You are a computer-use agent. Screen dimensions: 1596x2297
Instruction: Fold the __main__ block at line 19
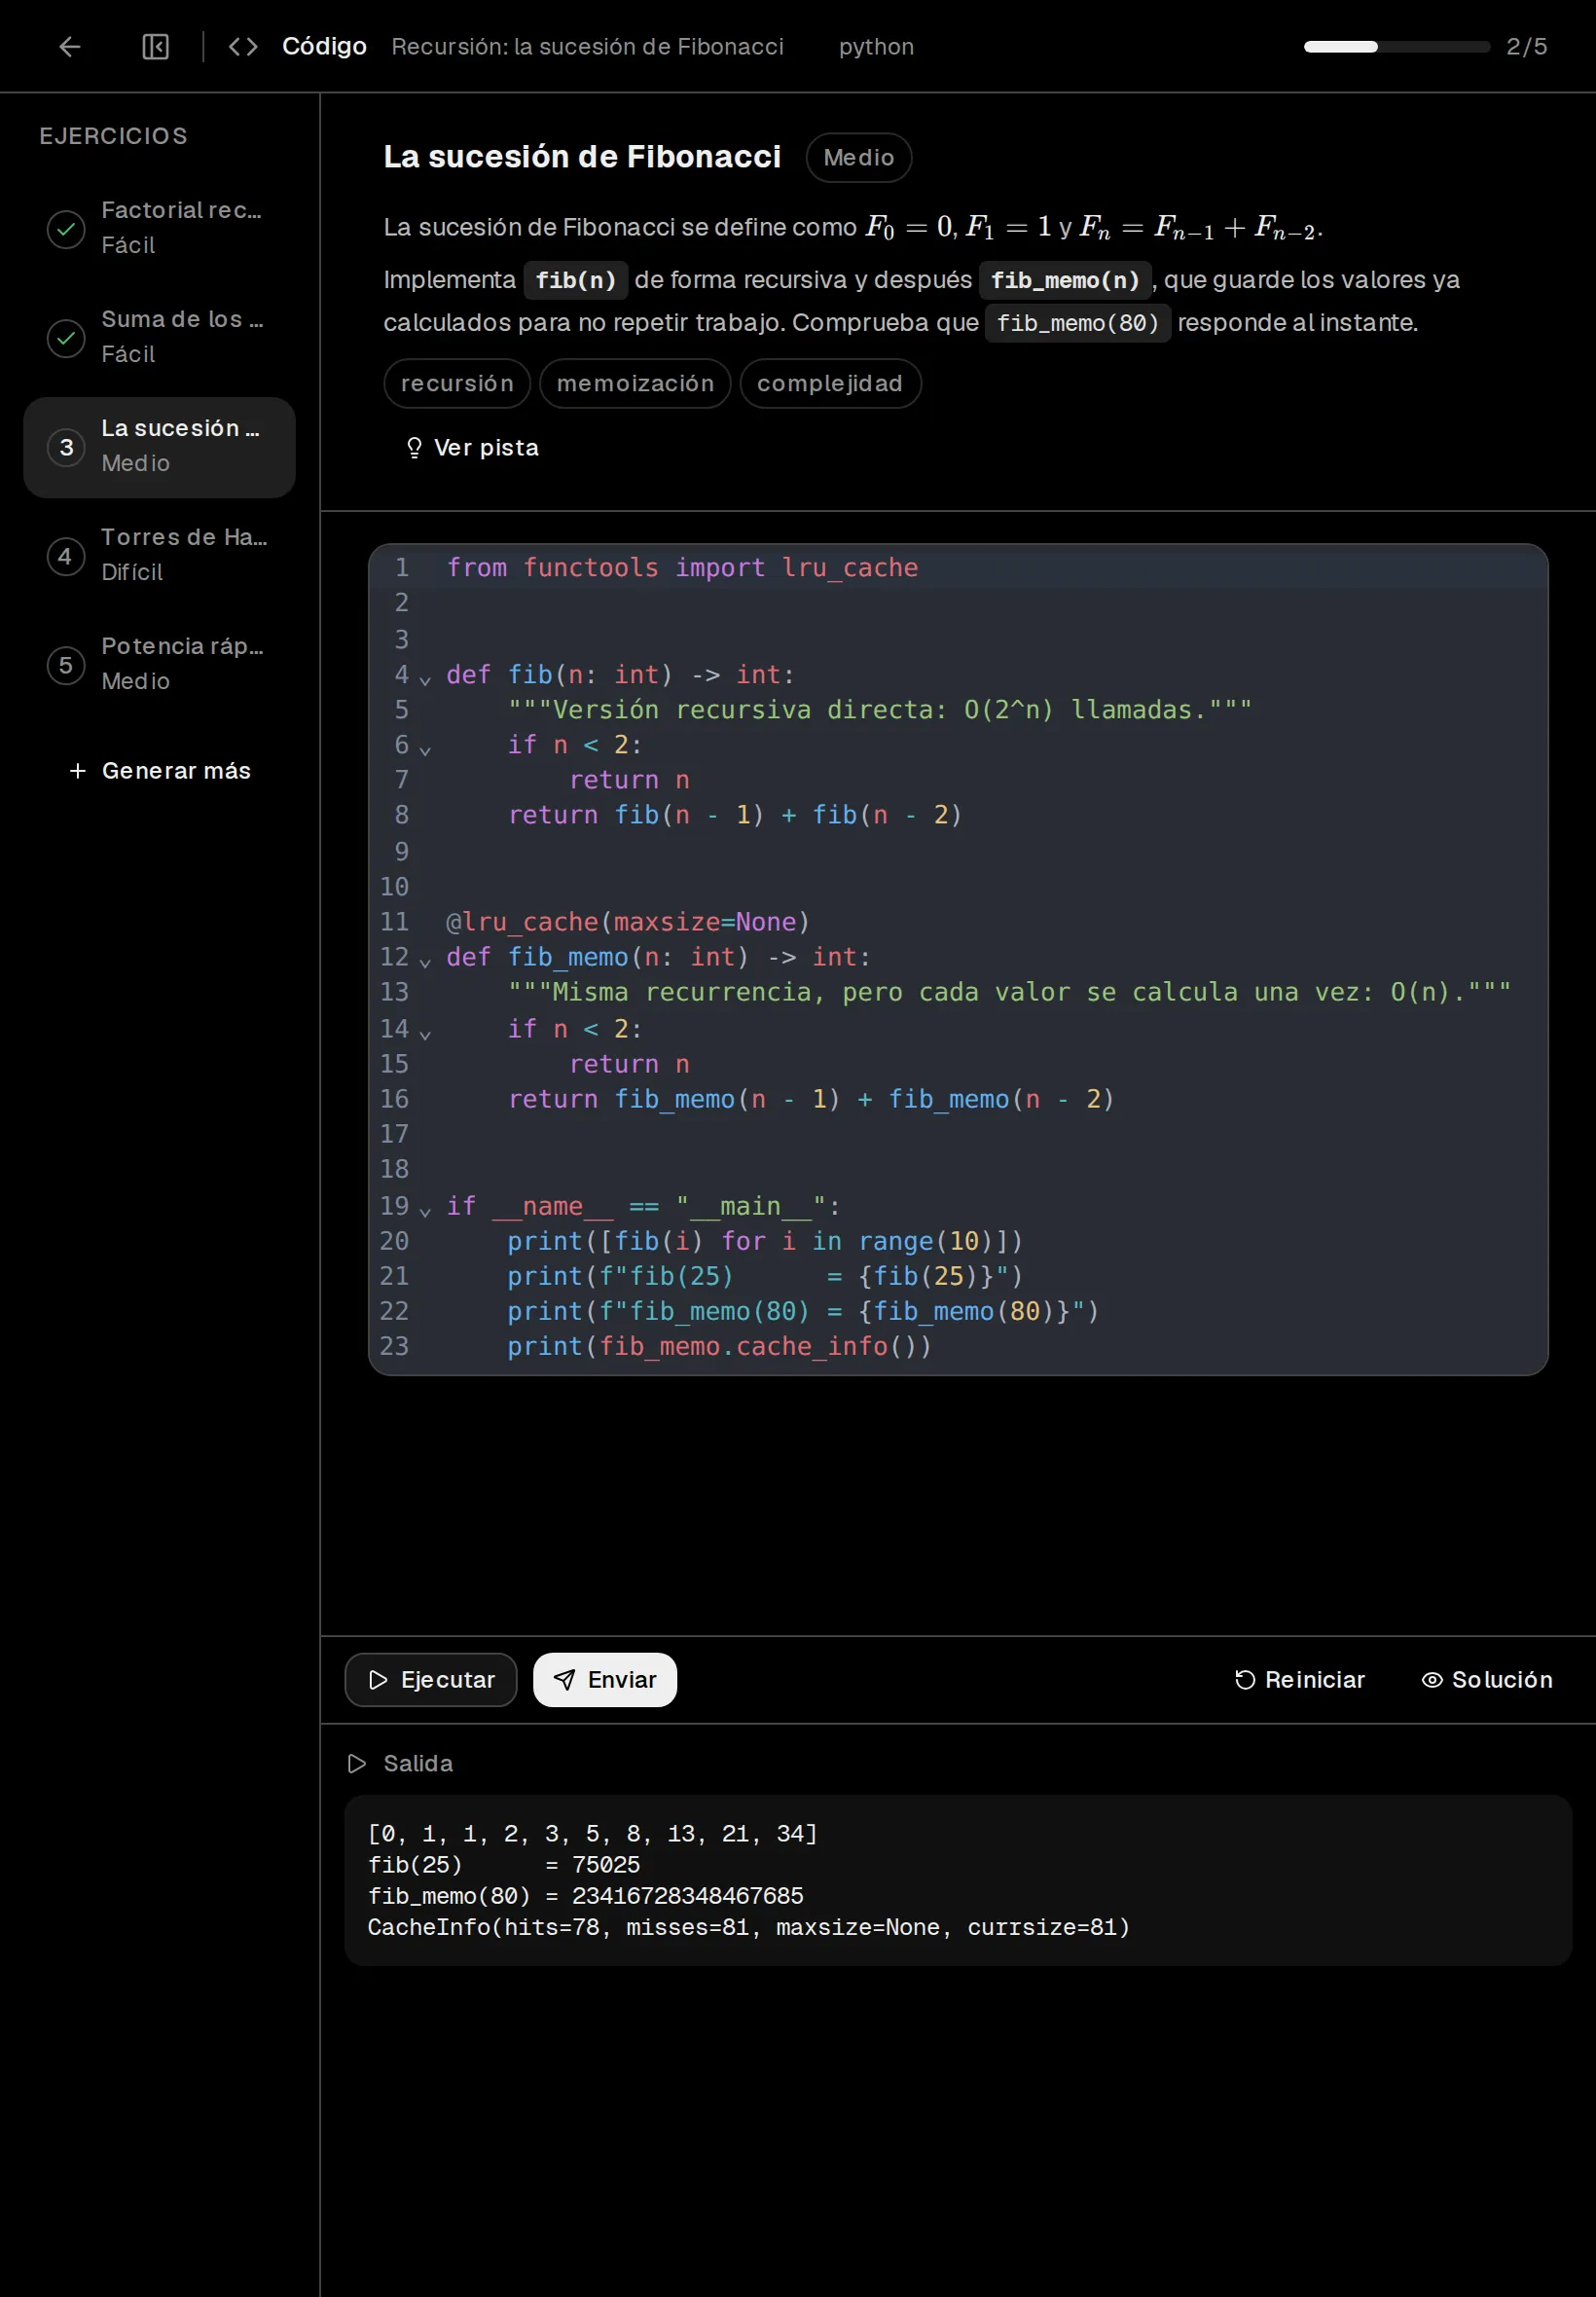pos(425,1211)
